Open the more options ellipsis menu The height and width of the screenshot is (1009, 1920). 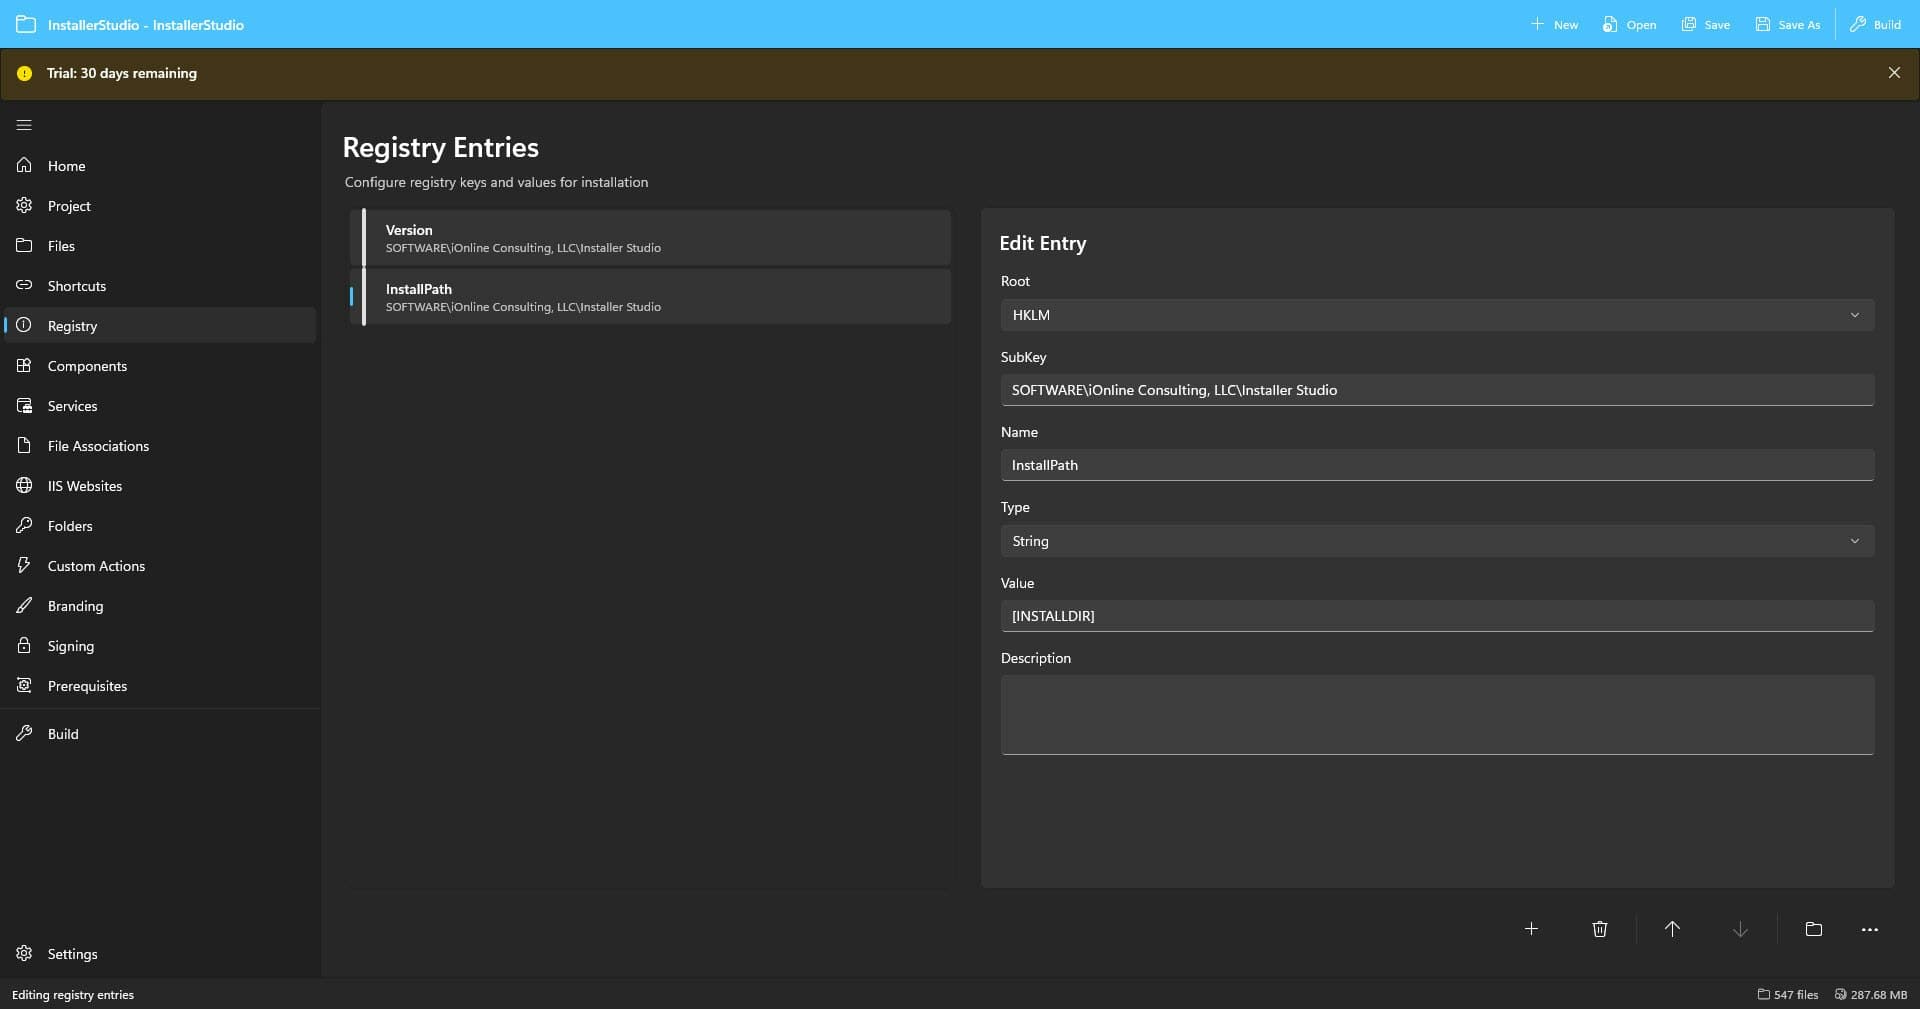pos(1868,931)
